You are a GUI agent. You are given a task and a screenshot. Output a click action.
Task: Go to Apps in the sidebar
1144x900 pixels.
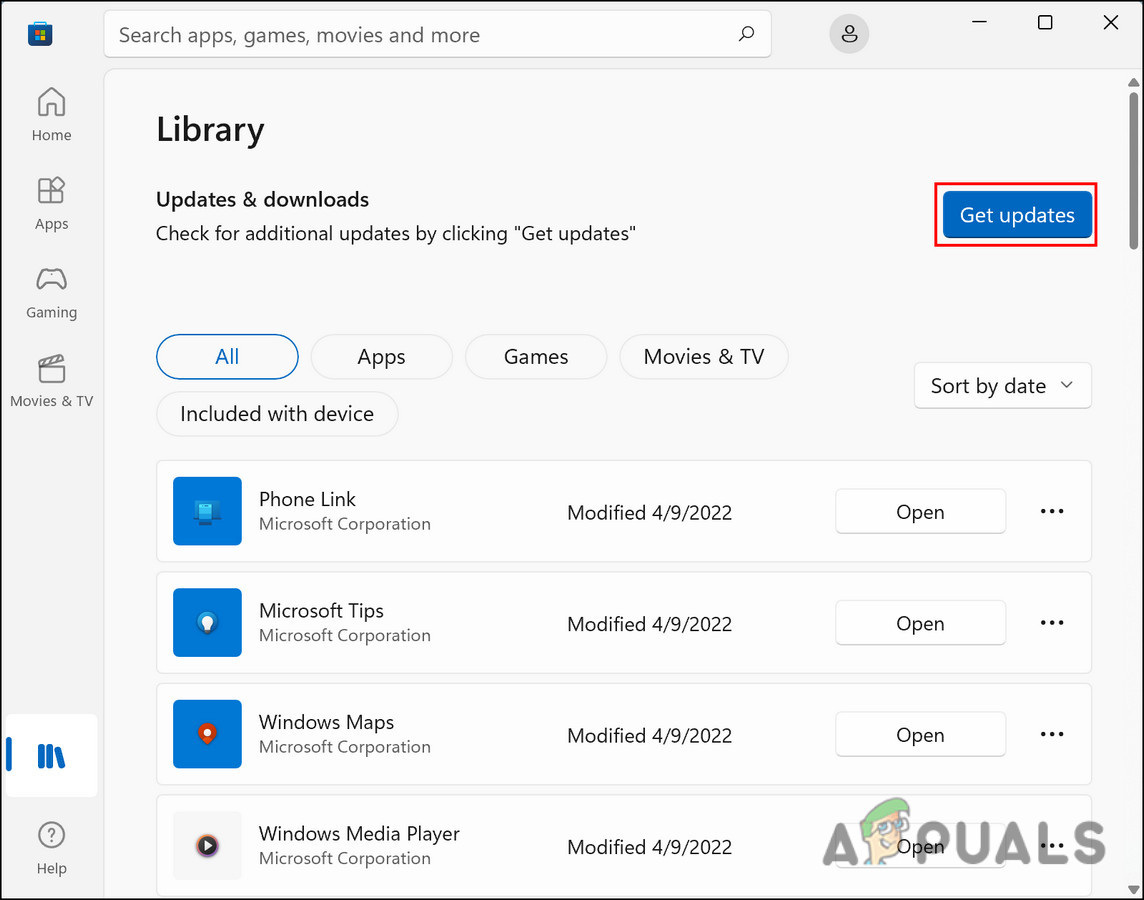[51, 203]
